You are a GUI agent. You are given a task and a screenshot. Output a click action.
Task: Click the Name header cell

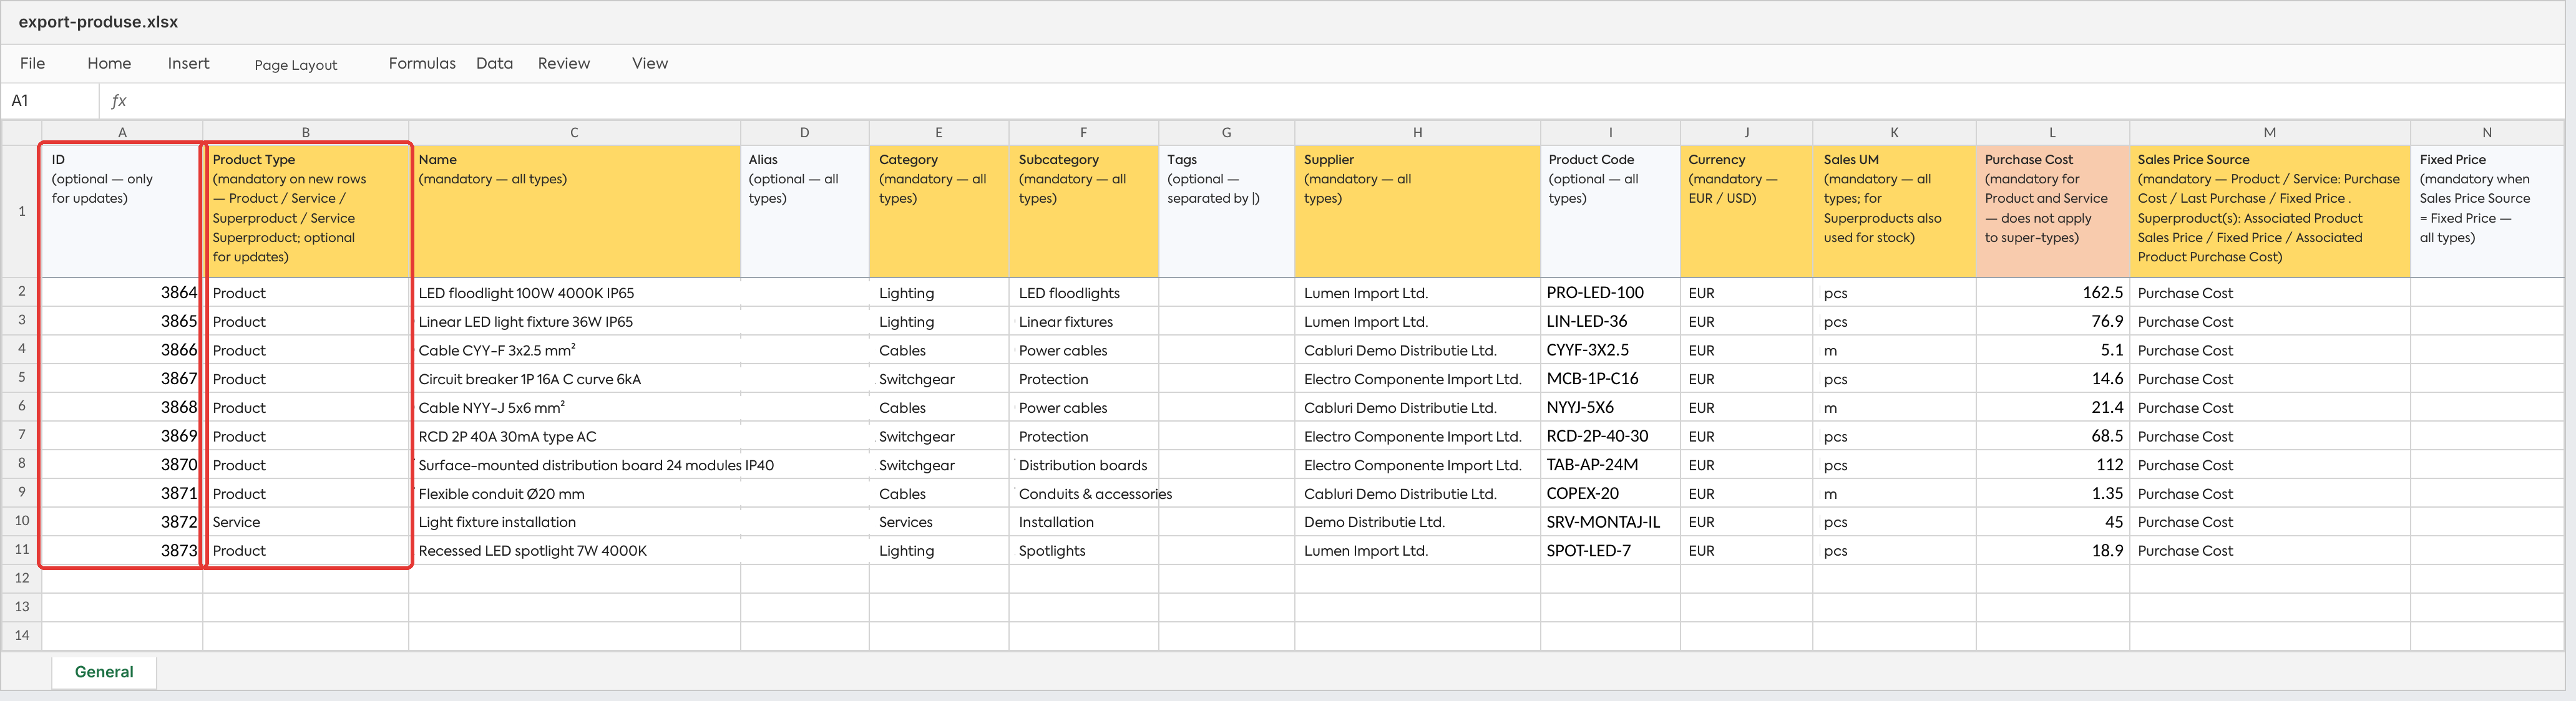pyautogui.click(x=574, y=211)
